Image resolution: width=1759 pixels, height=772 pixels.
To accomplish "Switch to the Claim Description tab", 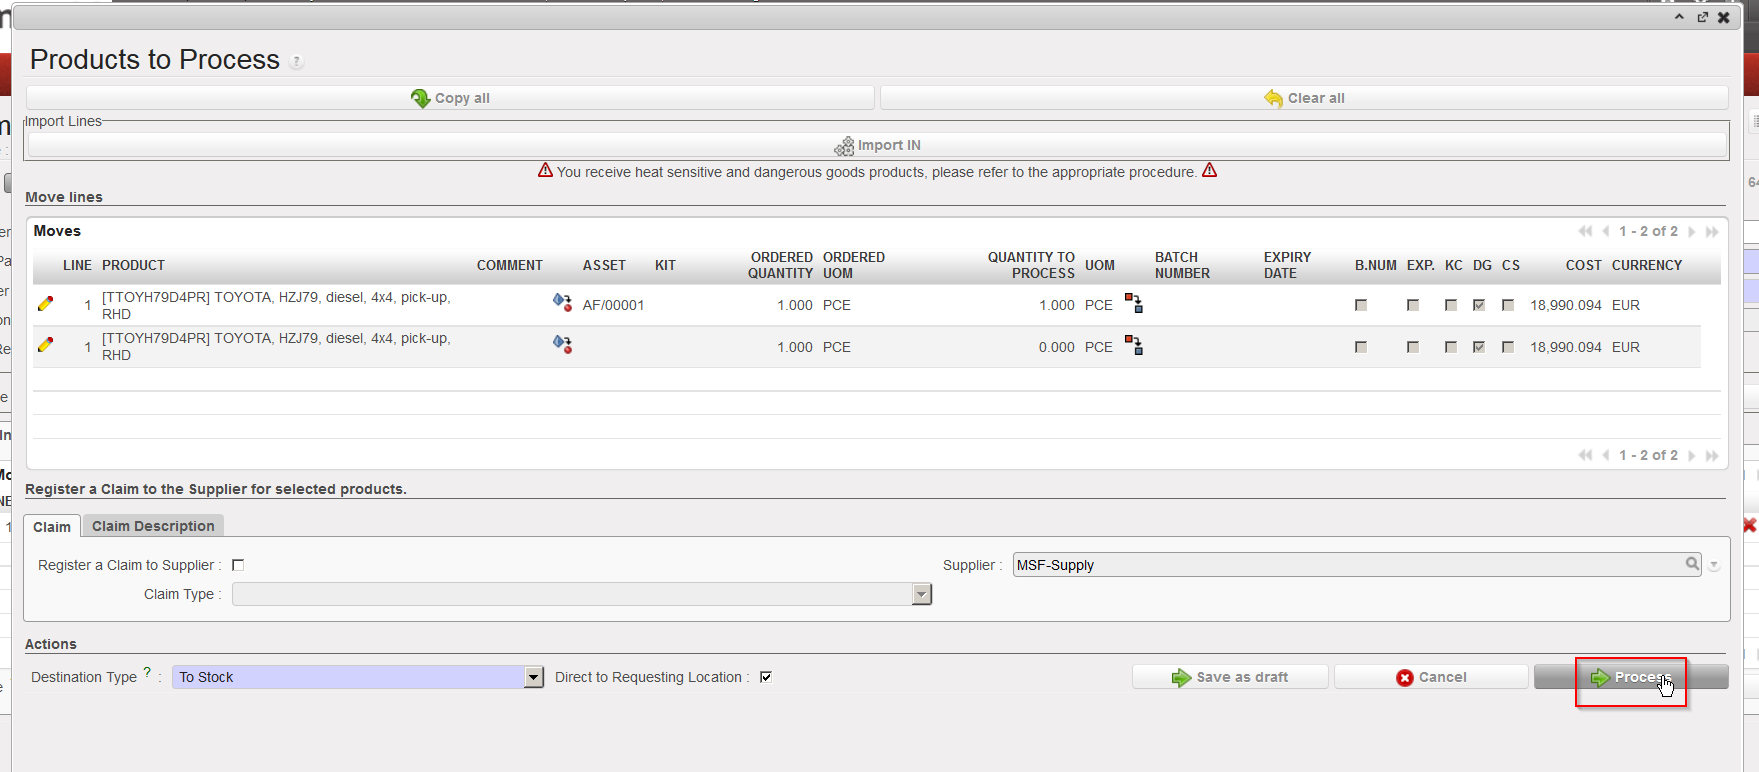I will 153,526.
